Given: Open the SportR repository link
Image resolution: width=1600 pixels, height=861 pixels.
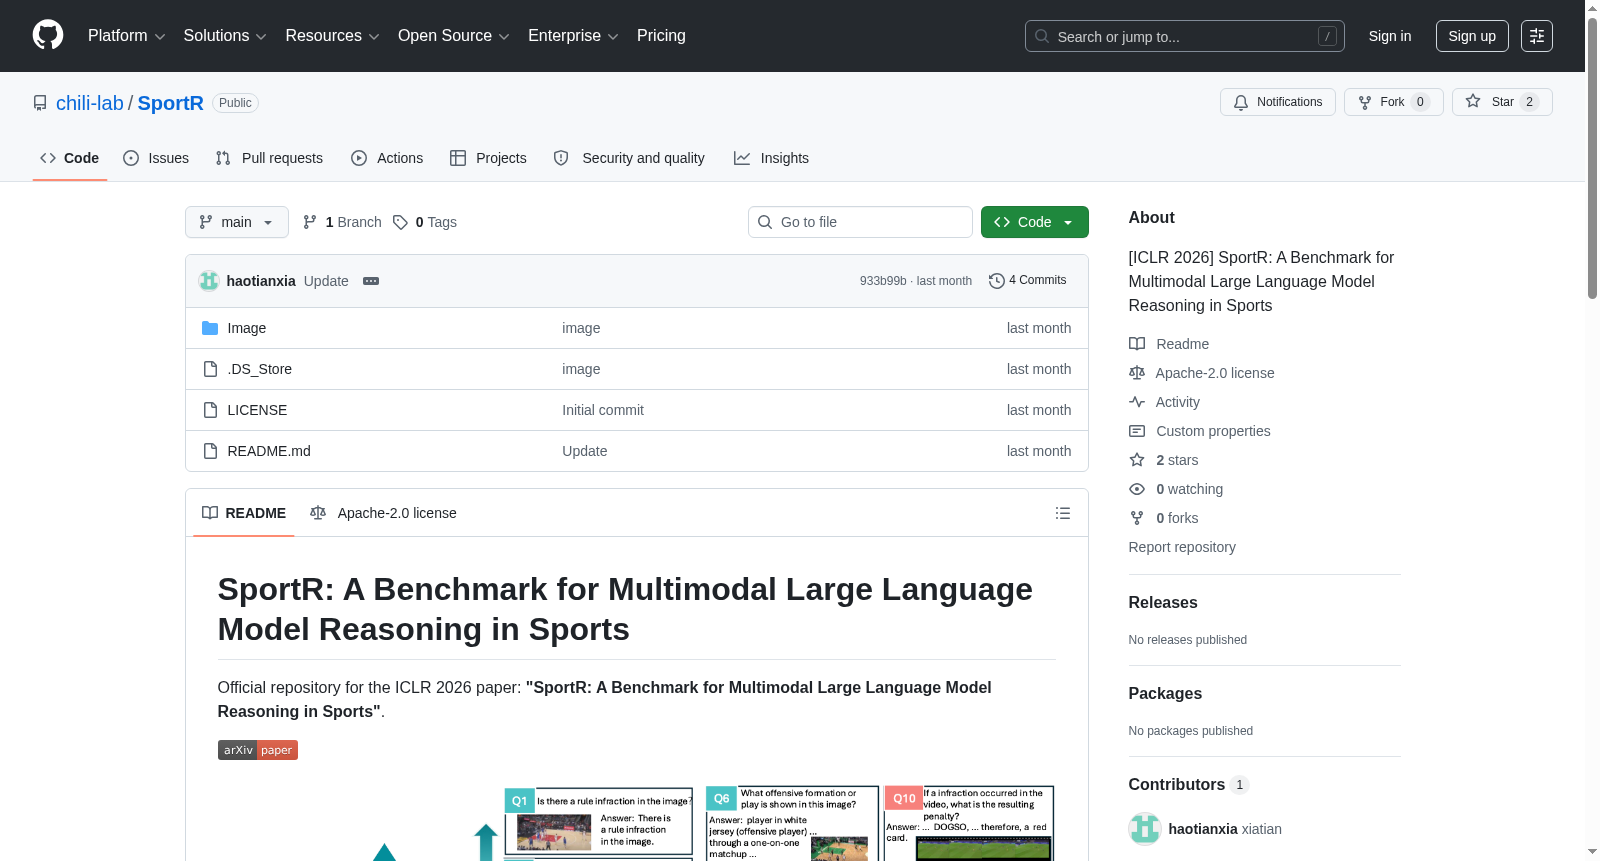Looking at the screenshot, I should pyautogui.click(x=171, y=103).
